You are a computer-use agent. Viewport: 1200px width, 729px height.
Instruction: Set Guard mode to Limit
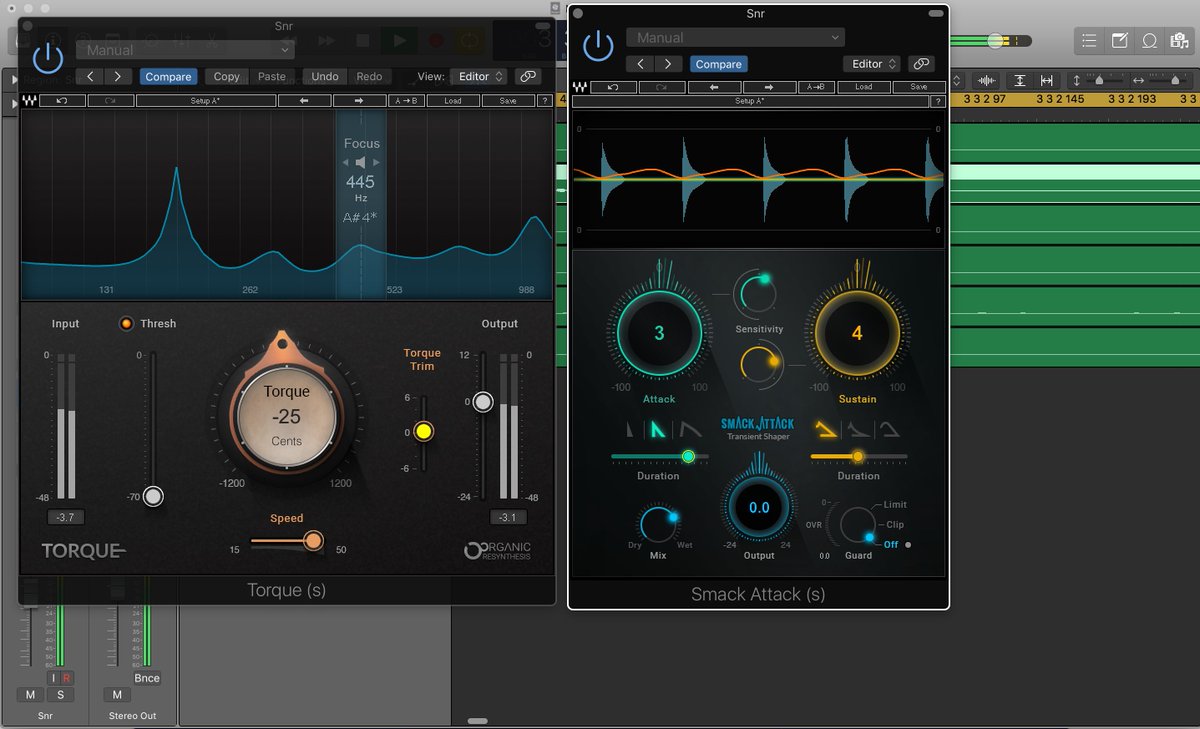pyautogui.click(x=895, y=505)
